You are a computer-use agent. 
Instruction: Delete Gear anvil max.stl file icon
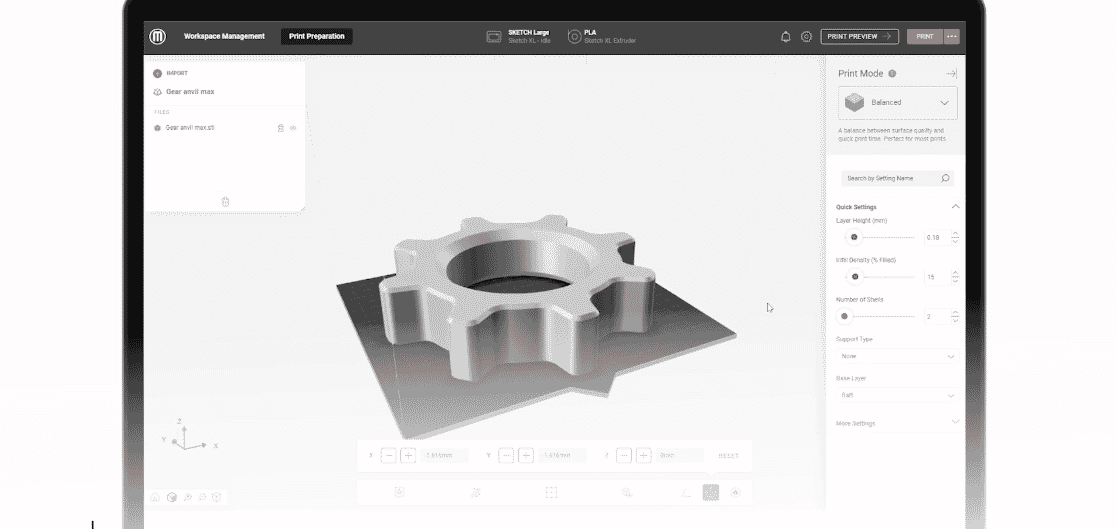pos(280,128)
